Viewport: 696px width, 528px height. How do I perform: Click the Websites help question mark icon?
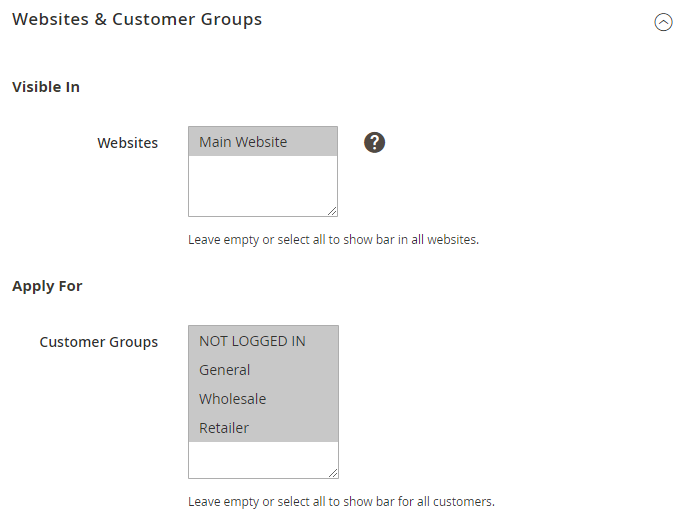[374, 142]
